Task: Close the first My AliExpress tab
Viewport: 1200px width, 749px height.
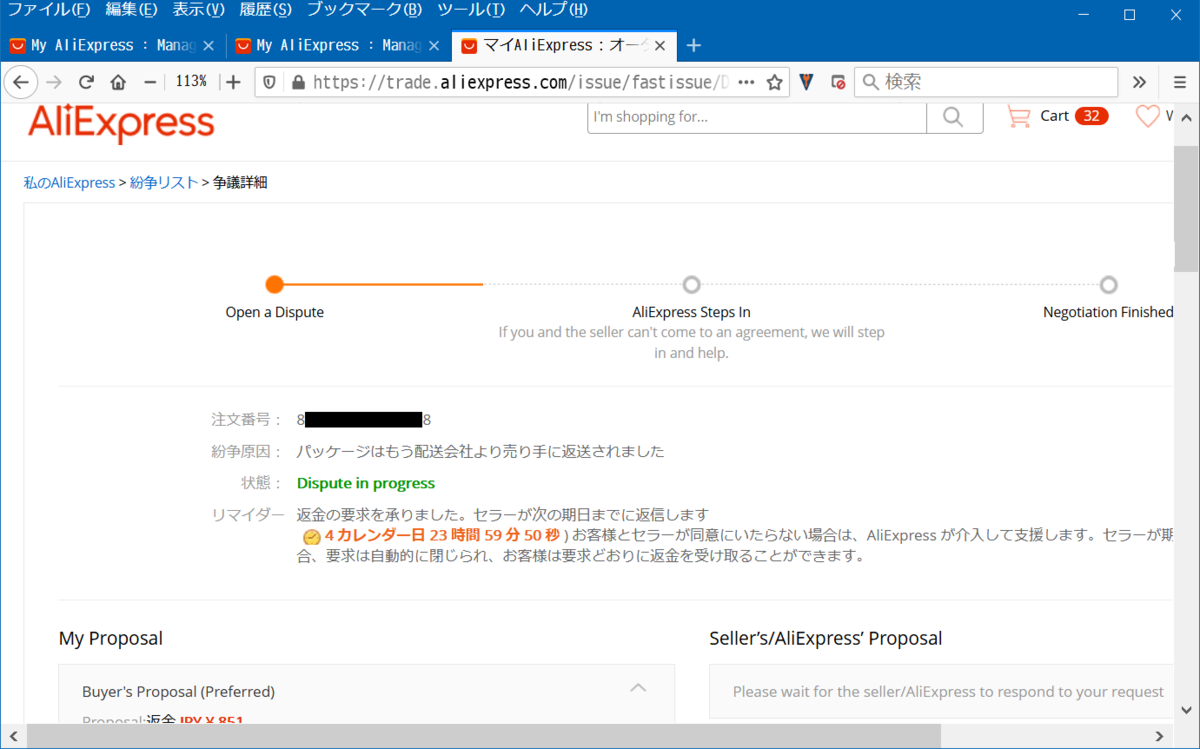Action: click(x=209, y=45)
